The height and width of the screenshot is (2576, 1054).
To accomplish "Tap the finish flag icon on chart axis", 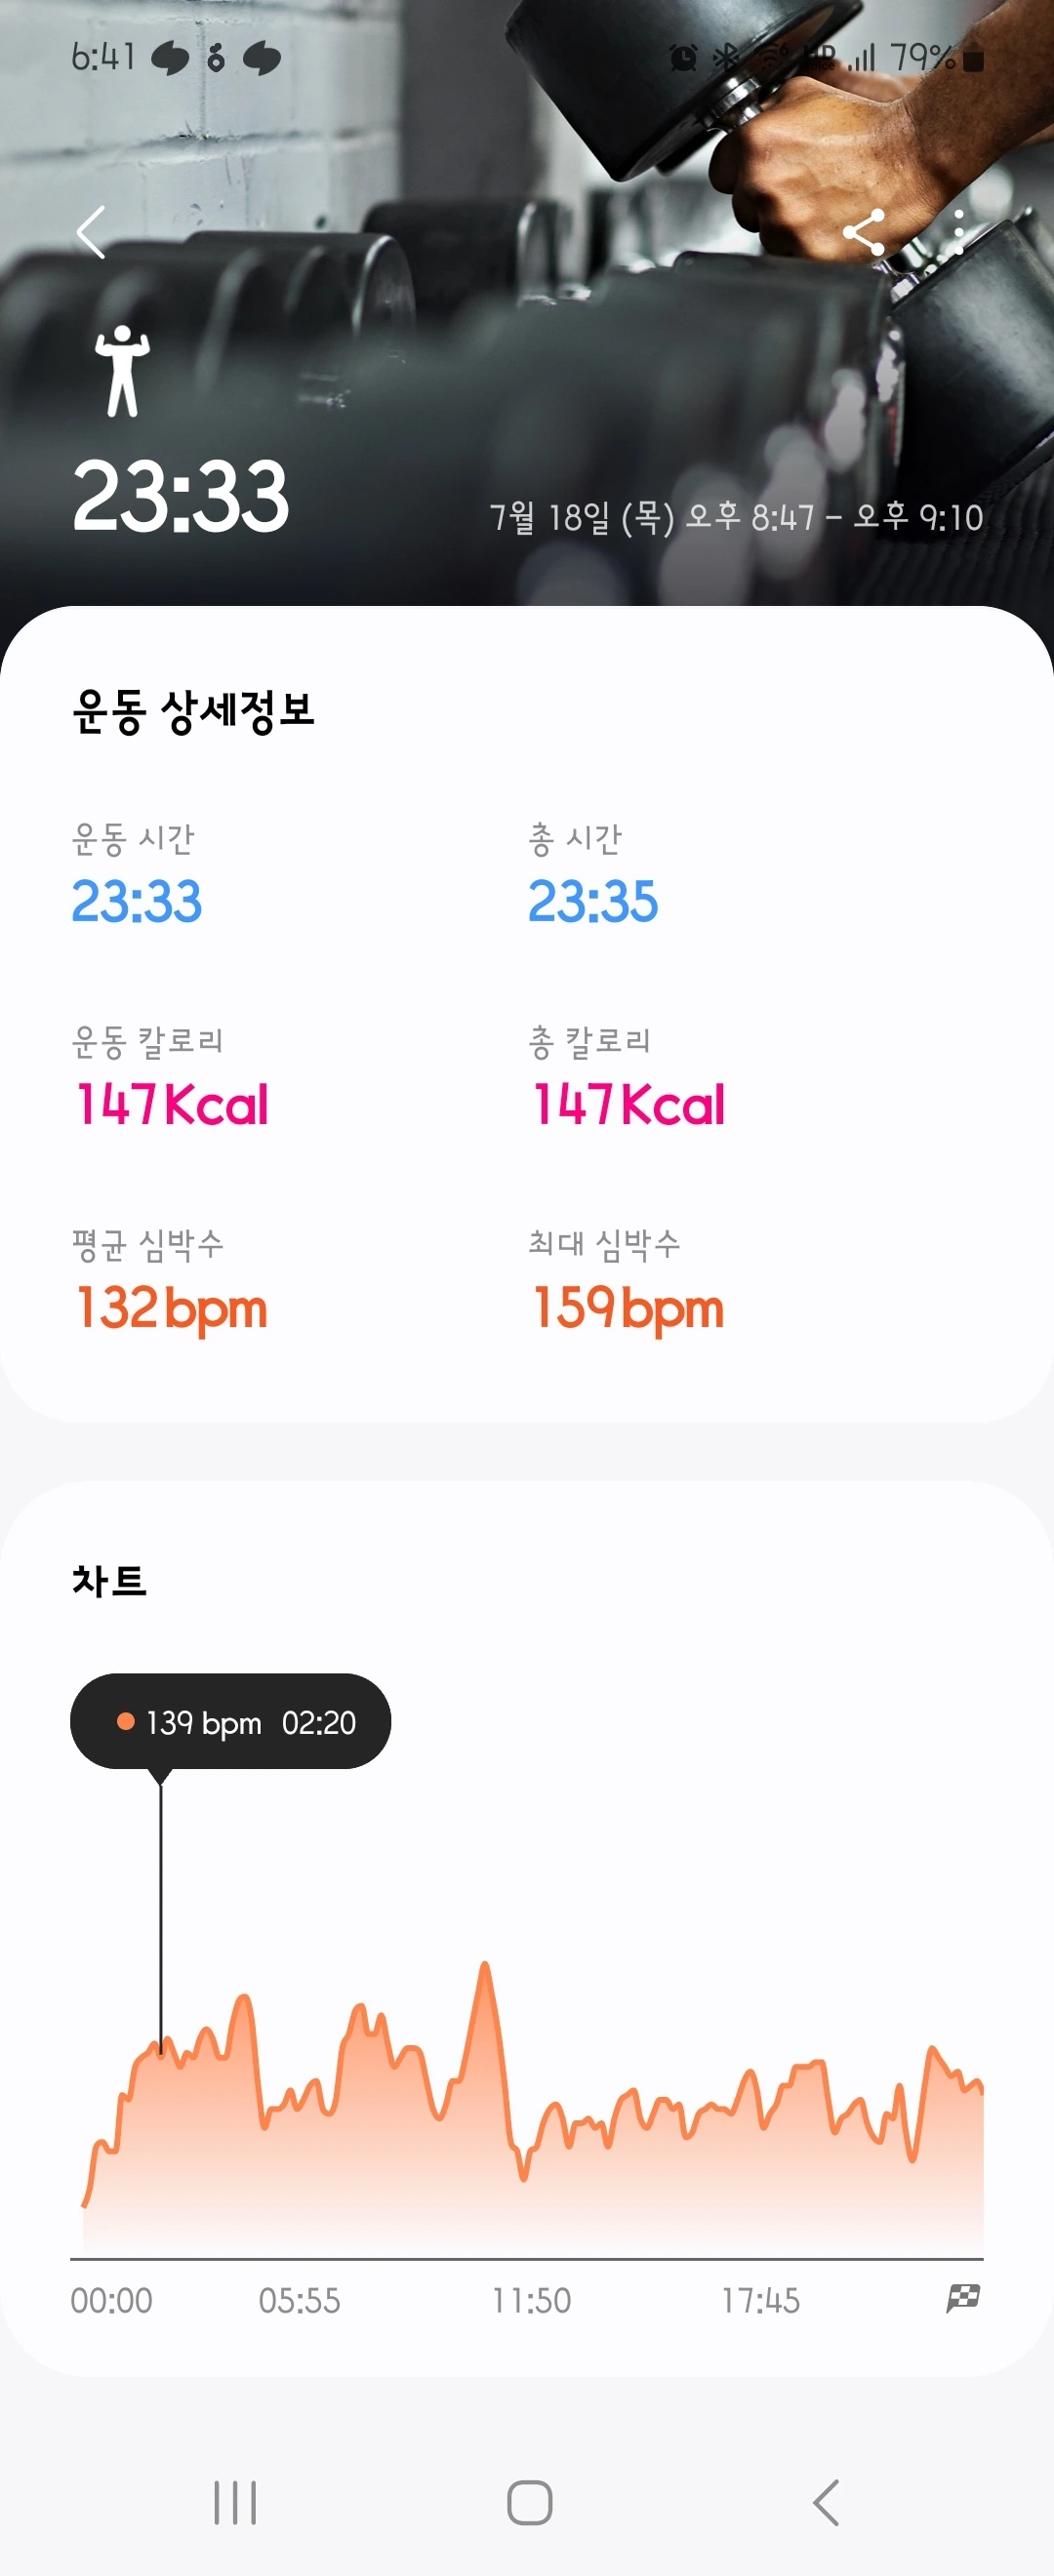I will tap(963, 2298).
